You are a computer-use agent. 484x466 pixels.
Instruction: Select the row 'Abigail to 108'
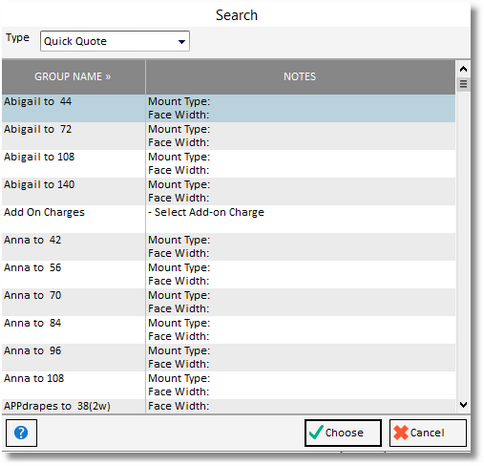point(228,164)
